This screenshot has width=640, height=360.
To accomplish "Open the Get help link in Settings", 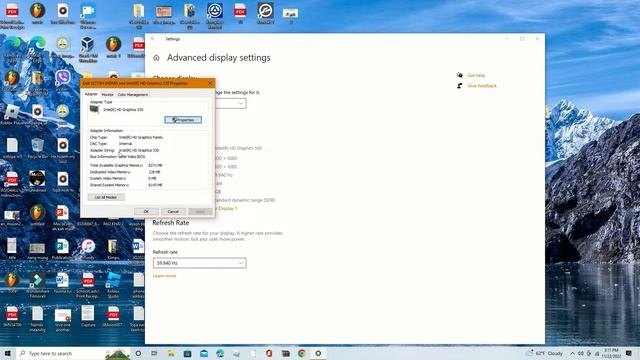I will point(476,76).
